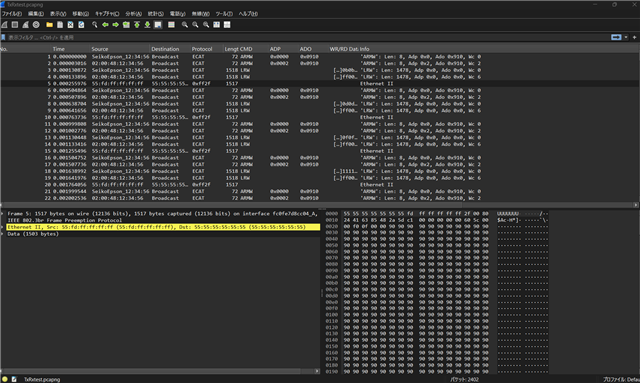Sort by the Source column header
This screenshot has width=640, height=383.
pyautogui.click(x=119, y=49)
